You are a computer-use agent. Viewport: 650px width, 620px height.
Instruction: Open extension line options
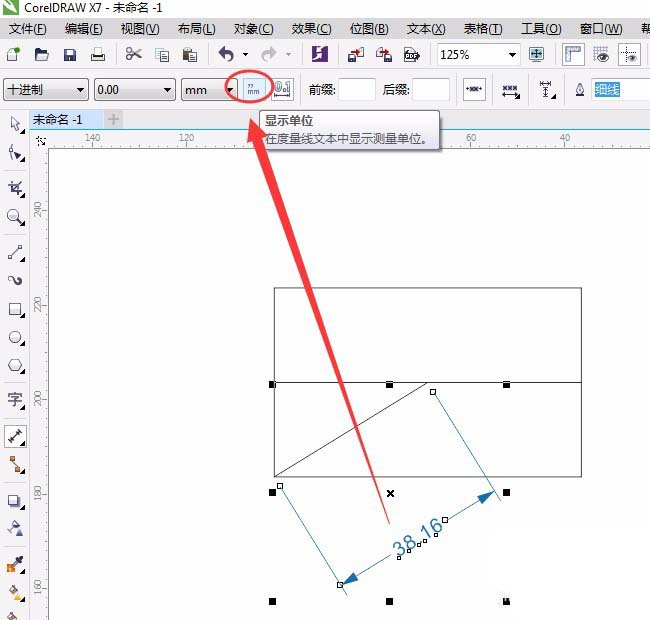547,90
